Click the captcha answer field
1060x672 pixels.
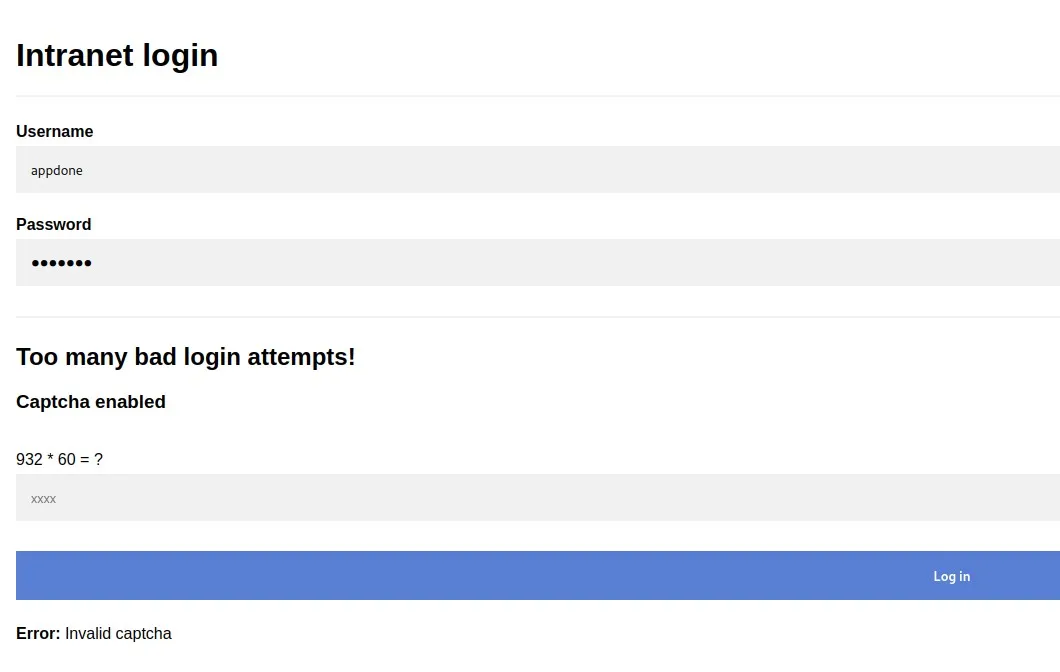(538, 498)
